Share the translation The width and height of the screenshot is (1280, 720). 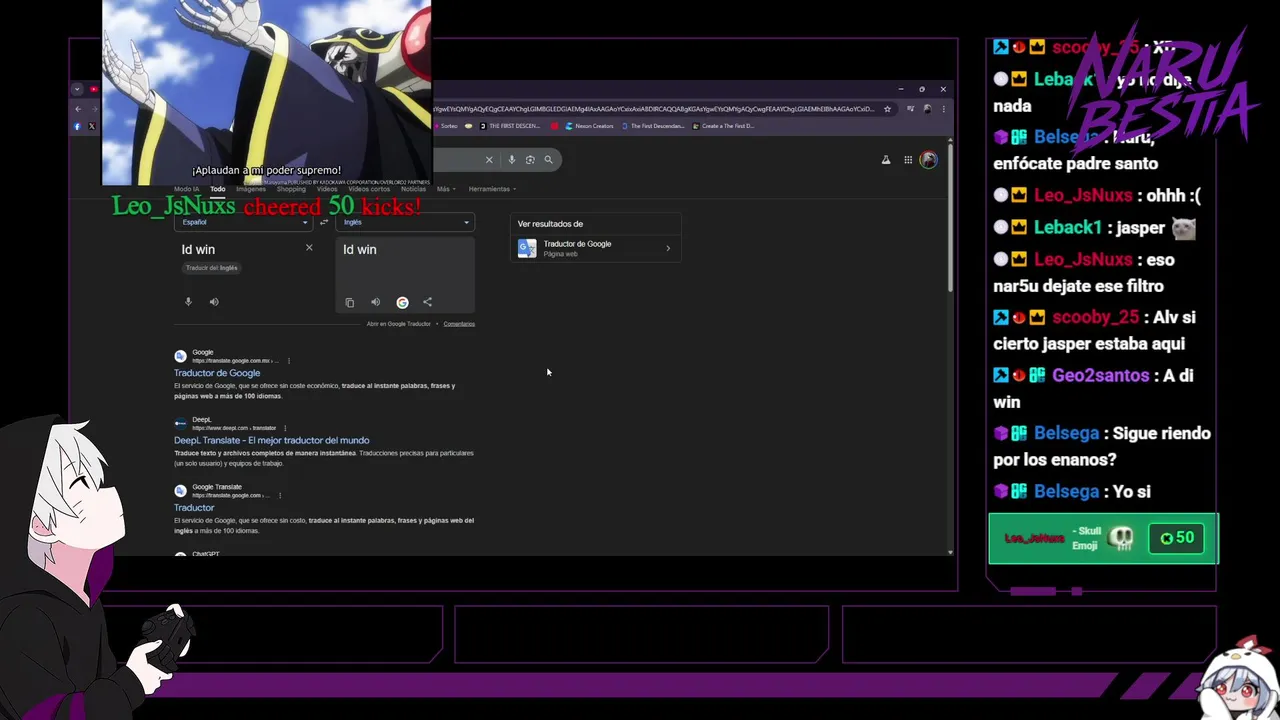428,302
